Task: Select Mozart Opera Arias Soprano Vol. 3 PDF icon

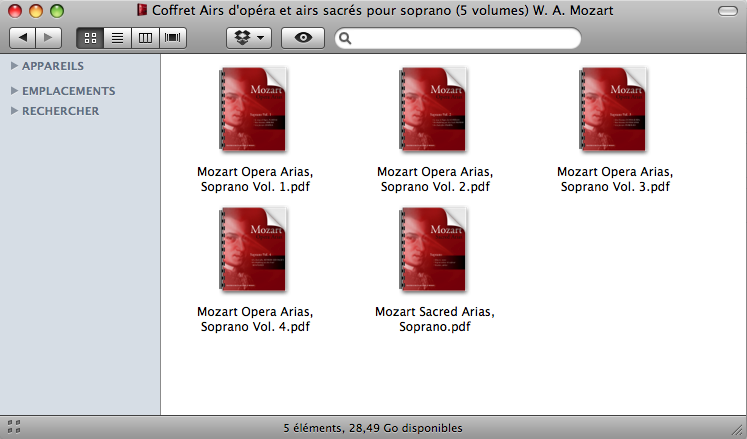Action: tap(614, 109)
